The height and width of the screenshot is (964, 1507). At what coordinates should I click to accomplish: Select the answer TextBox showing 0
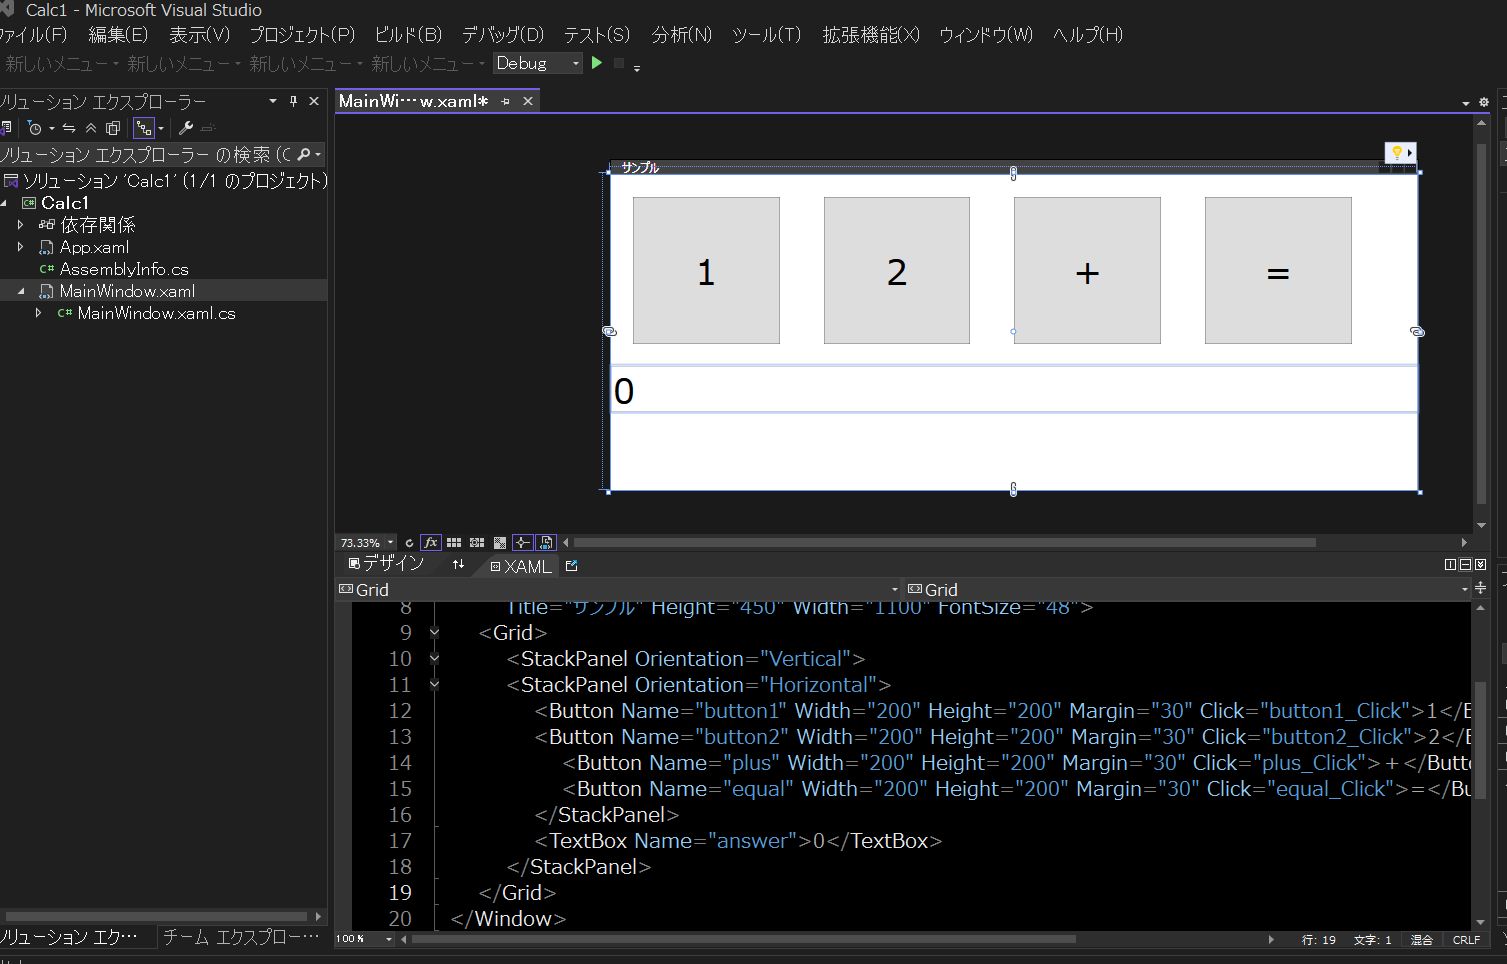[1014, 389]
